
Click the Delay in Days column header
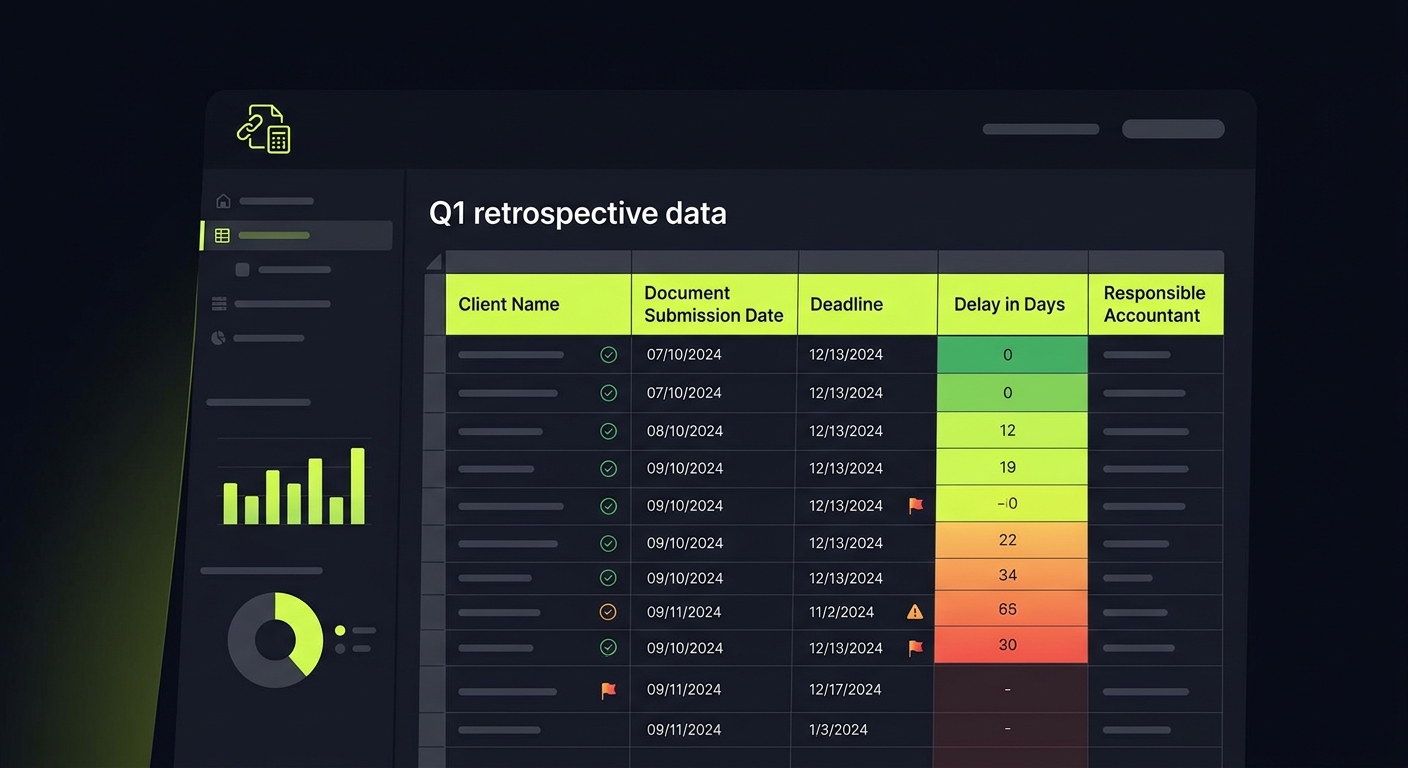coord(1011,304)
